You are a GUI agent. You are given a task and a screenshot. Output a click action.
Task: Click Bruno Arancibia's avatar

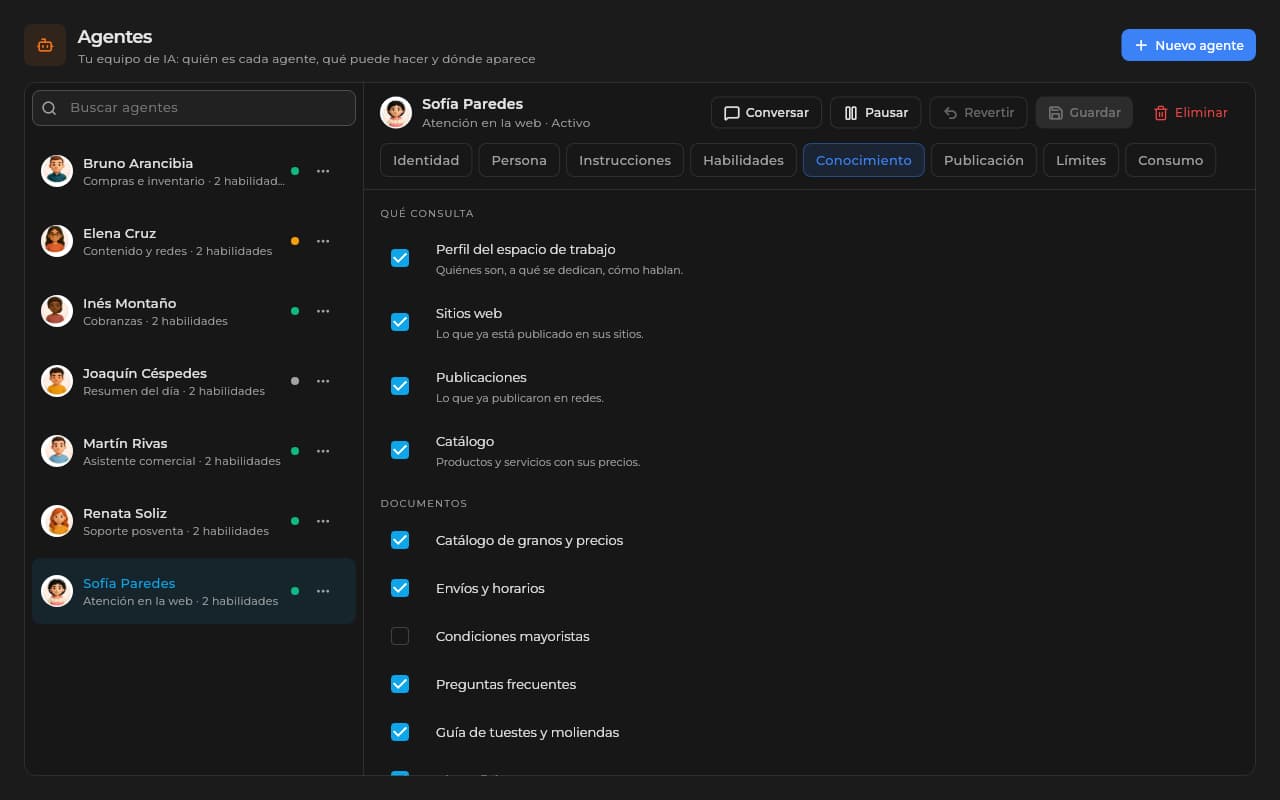click(57, 171)
